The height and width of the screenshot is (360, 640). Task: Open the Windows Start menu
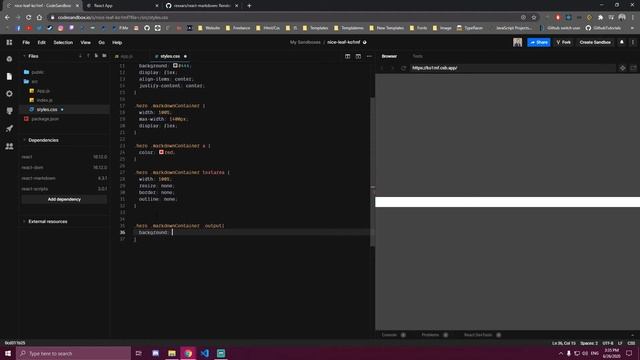pyautogui.click(x=8, y=353)
